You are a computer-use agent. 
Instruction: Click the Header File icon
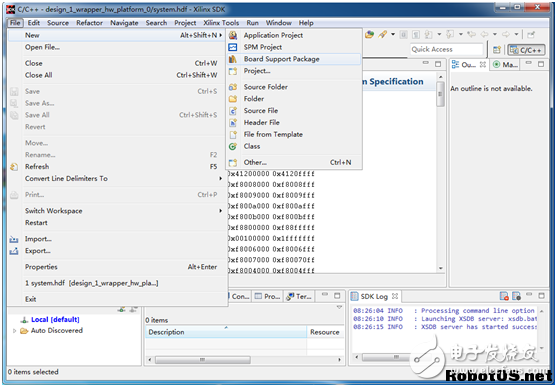click(233, 123)
